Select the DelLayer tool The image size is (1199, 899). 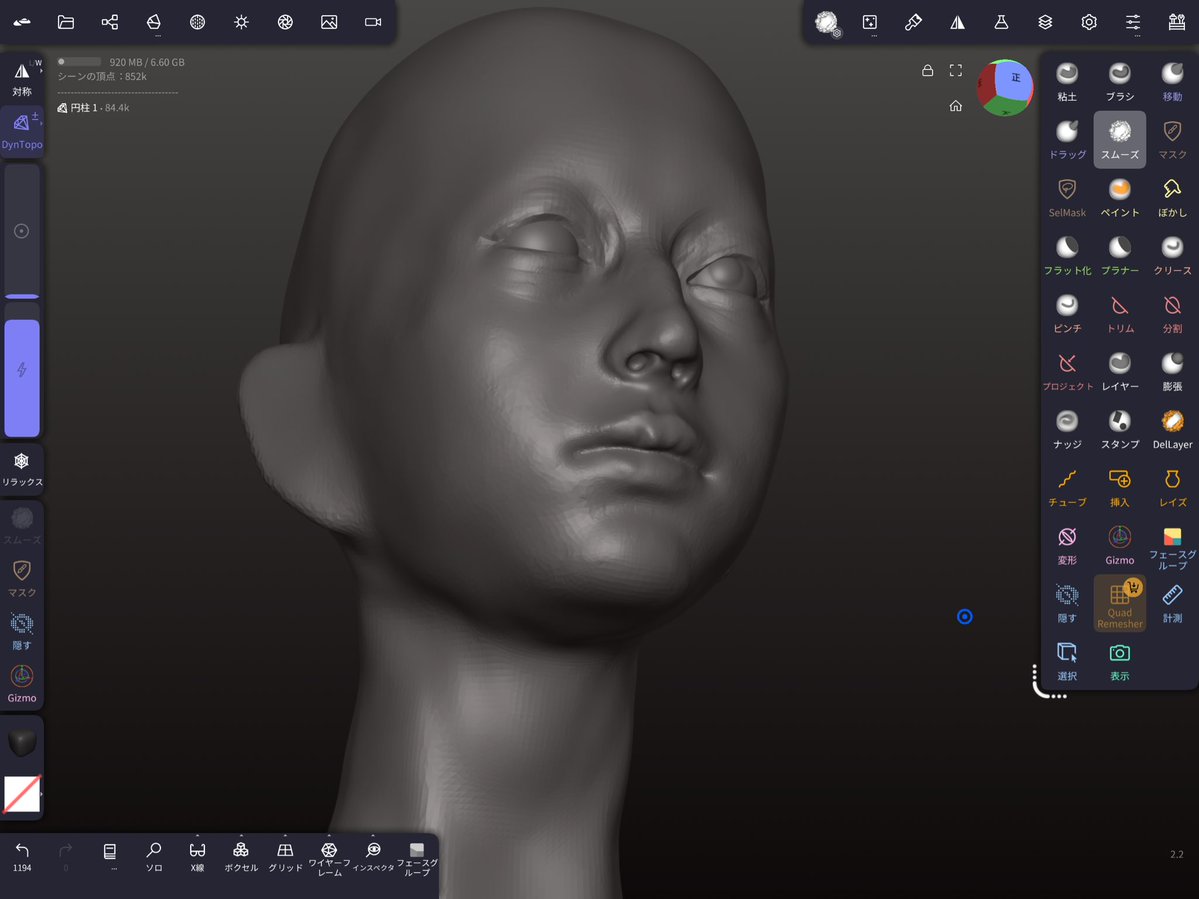[1172, 430]
